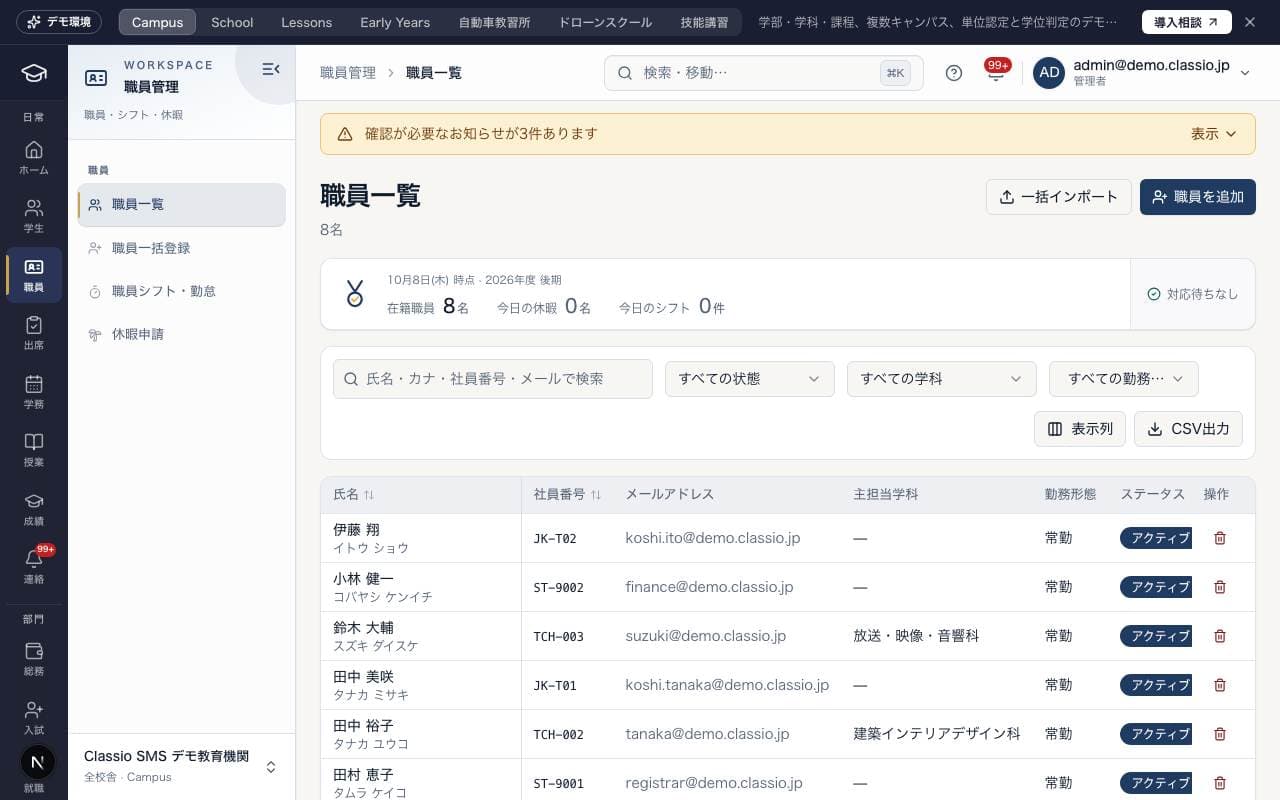Open General affairs (総務) wallet icon
Viewport: 1280px width, 800px height.
[34, 659]
